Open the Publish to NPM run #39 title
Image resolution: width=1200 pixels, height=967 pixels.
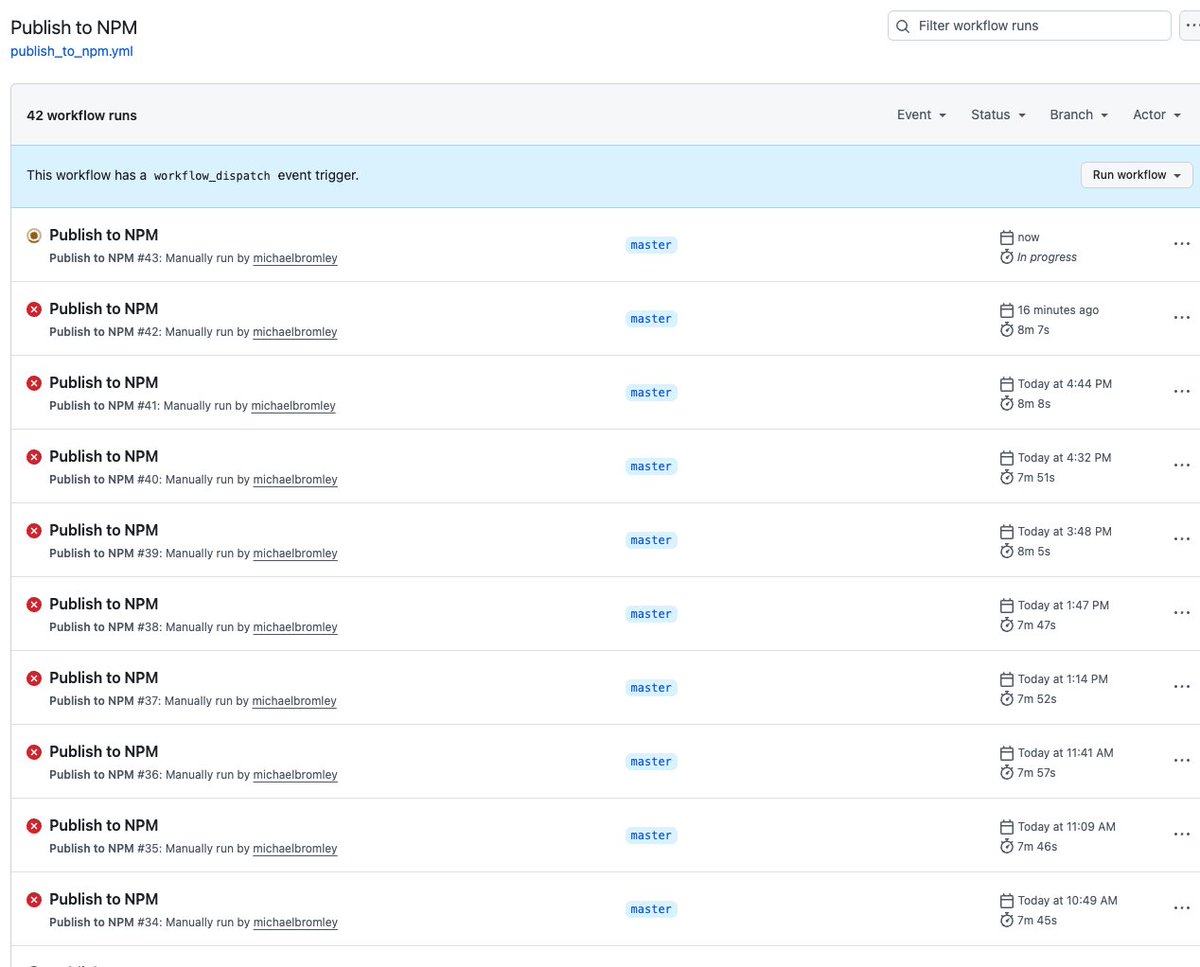pyautogui.click(x=104, y=530)
